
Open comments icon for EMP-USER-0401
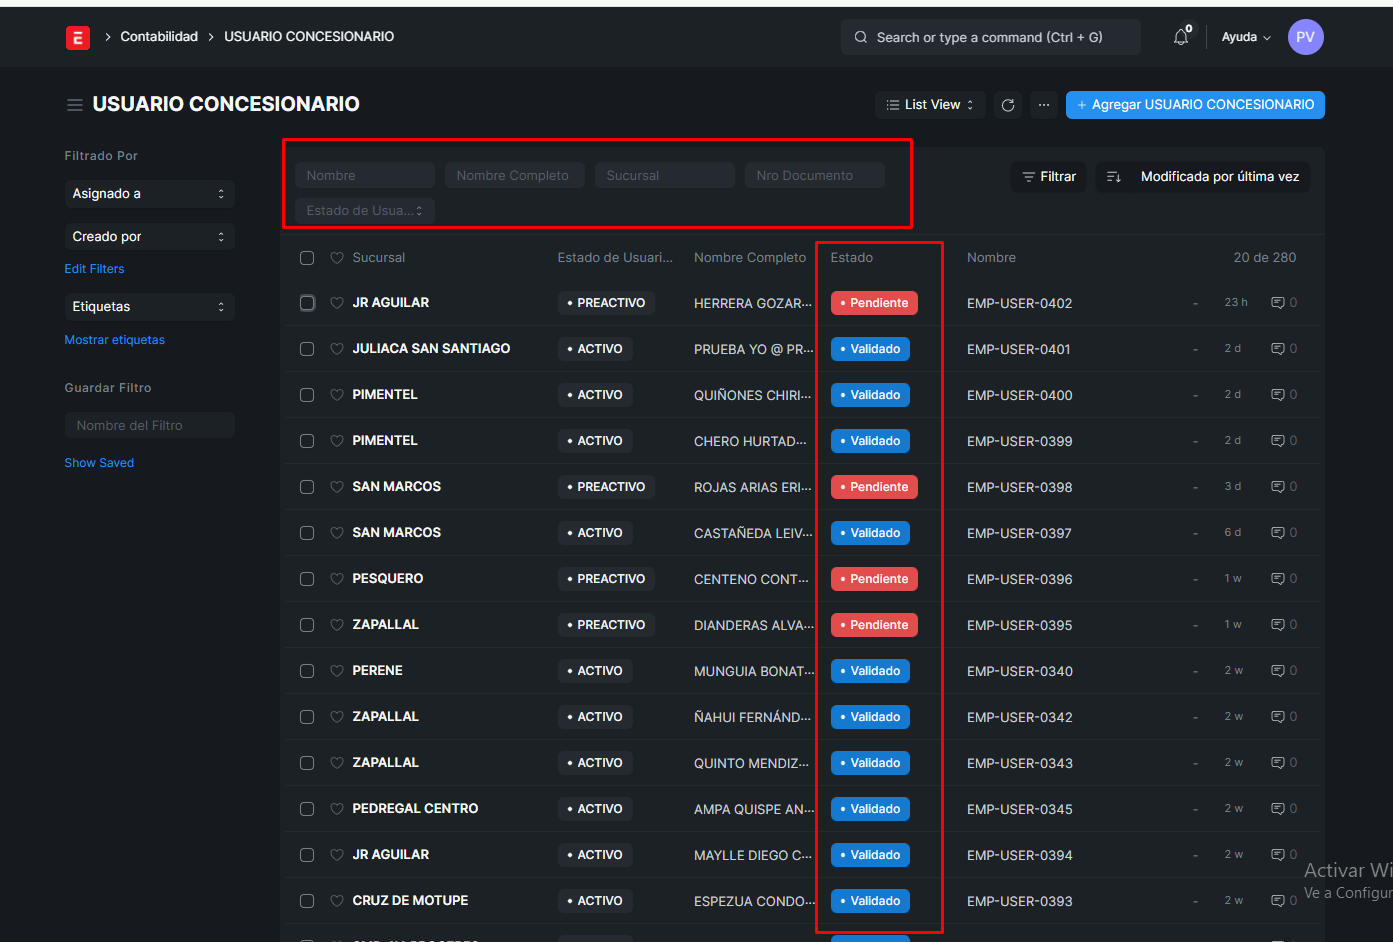point(1277,349)
